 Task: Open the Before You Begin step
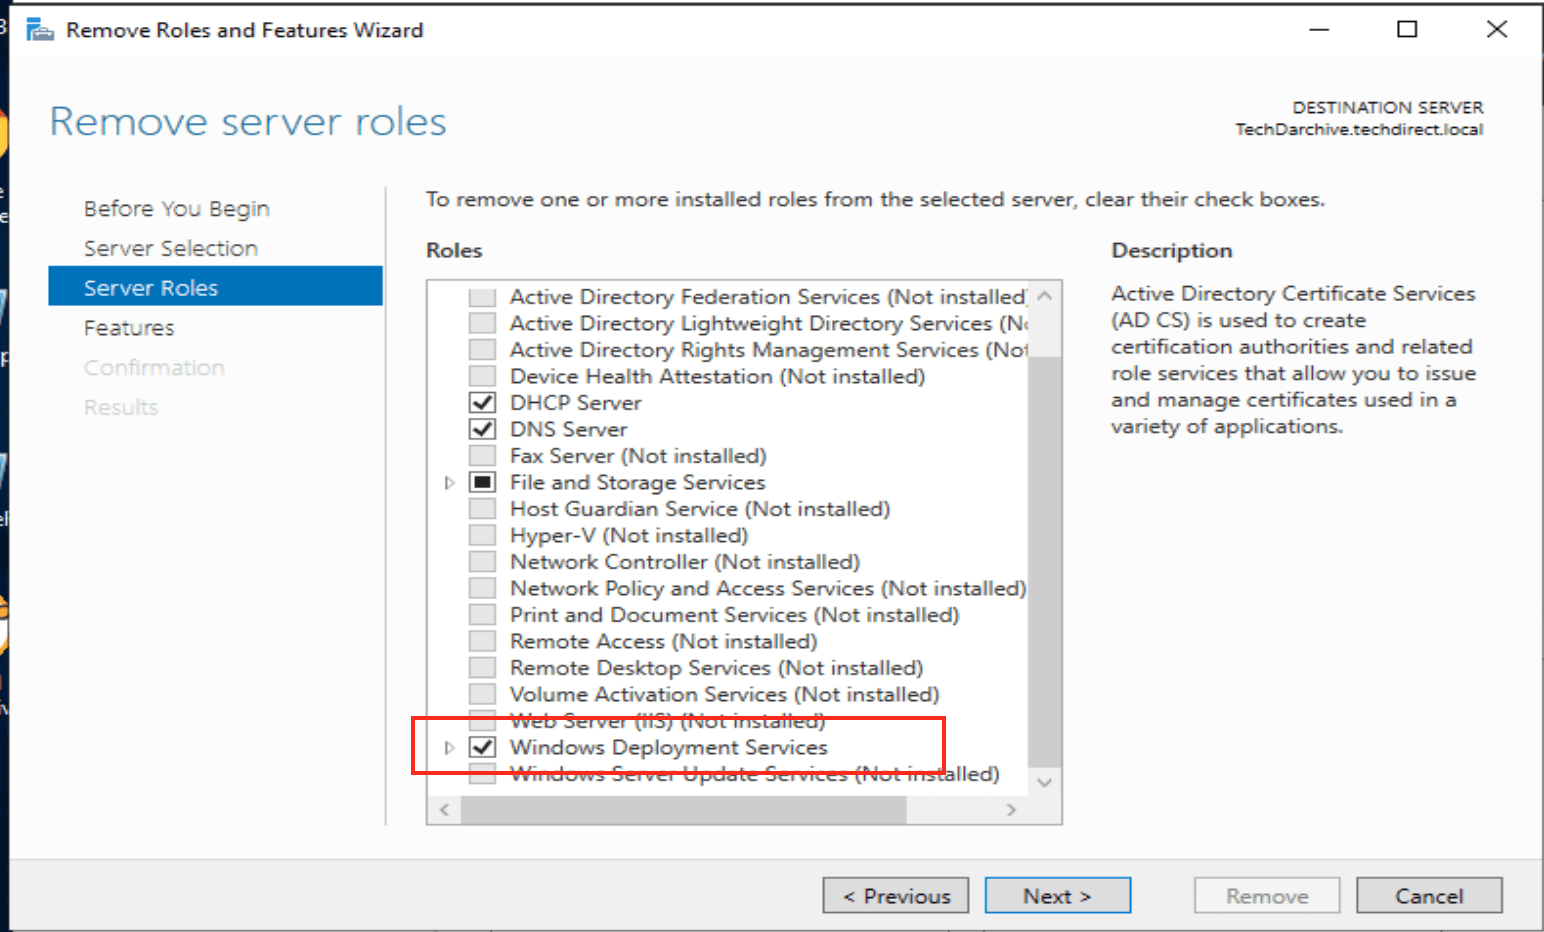(x=176, y=208)
